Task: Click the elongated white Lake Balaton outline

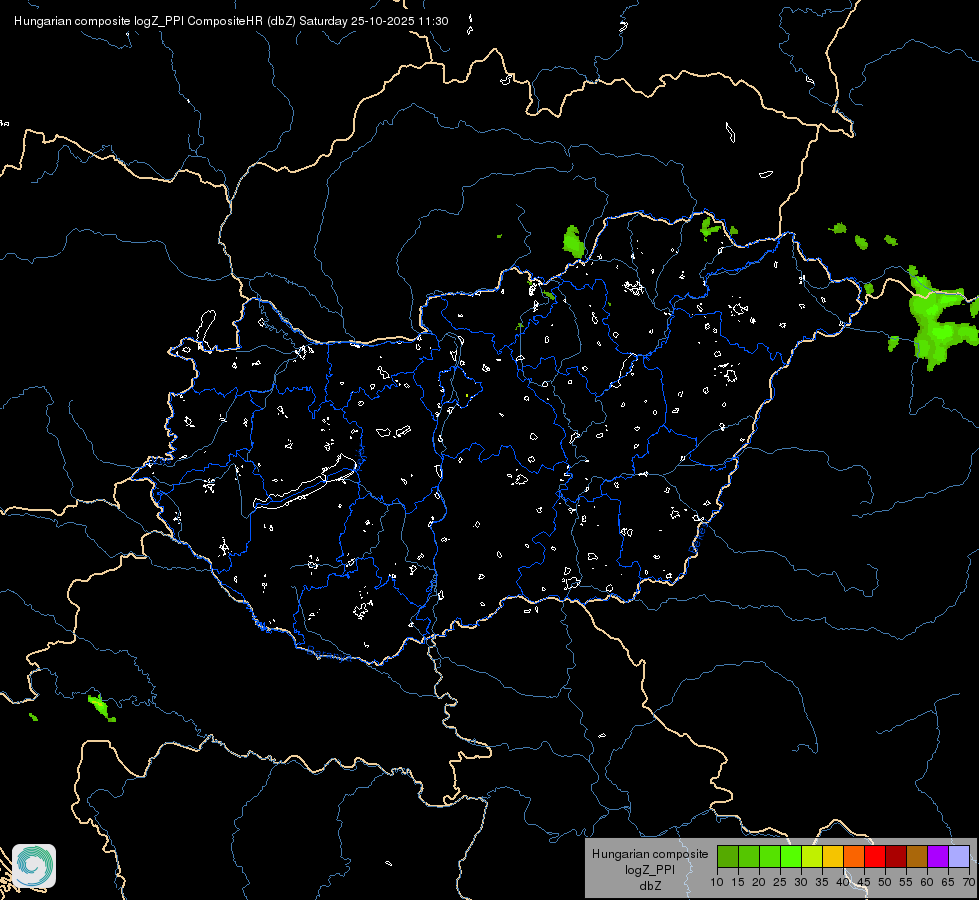Action: point(305,483)
